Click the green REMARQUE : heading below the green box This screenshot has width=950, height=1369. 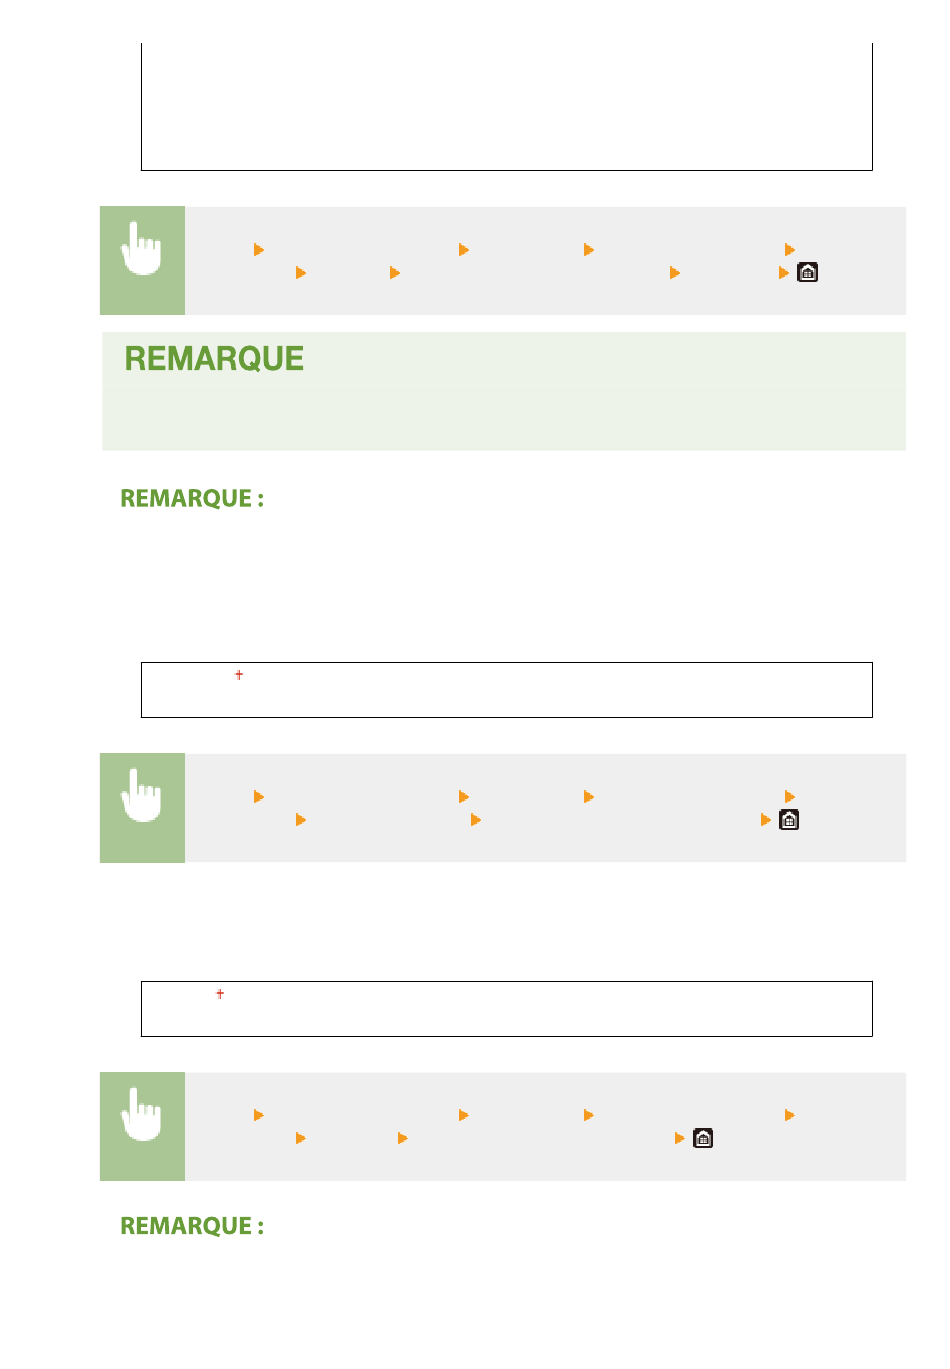(192, 498)
